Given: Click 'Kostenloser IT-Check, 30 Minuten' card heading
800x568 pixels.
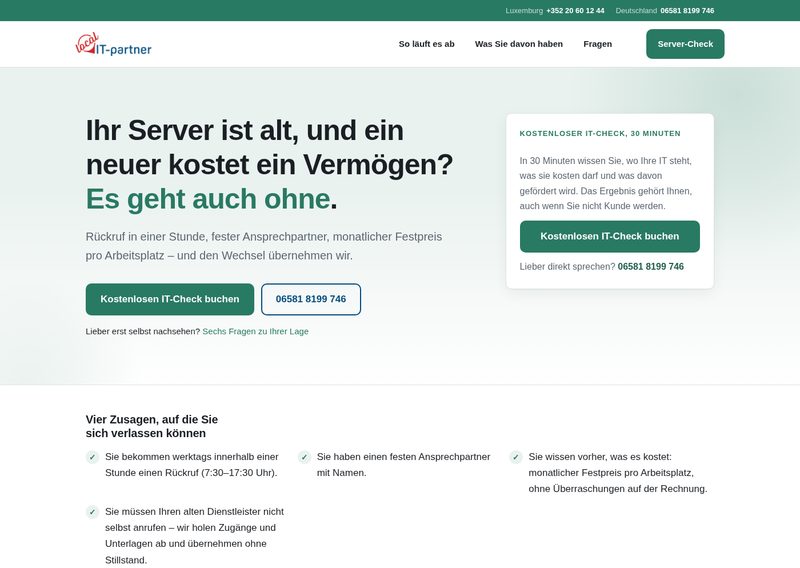Looking at the screenshot, I should coord(600,134).
